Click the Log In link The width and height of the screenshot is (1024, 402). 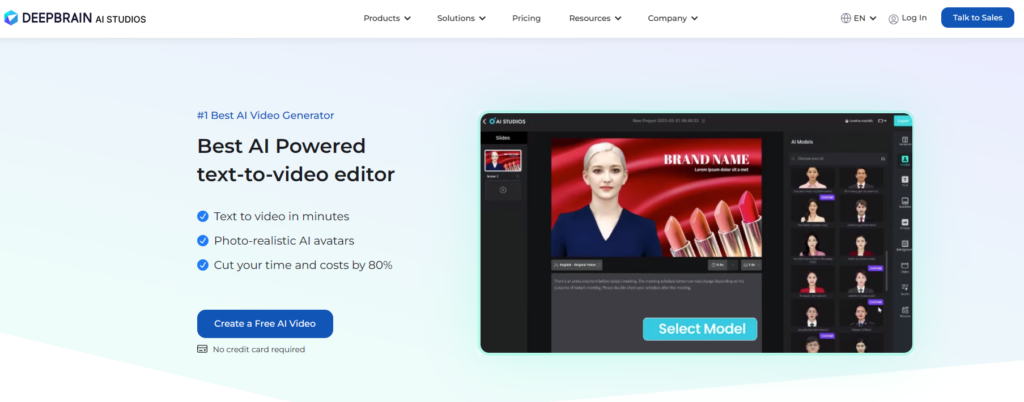coord(914,18)
